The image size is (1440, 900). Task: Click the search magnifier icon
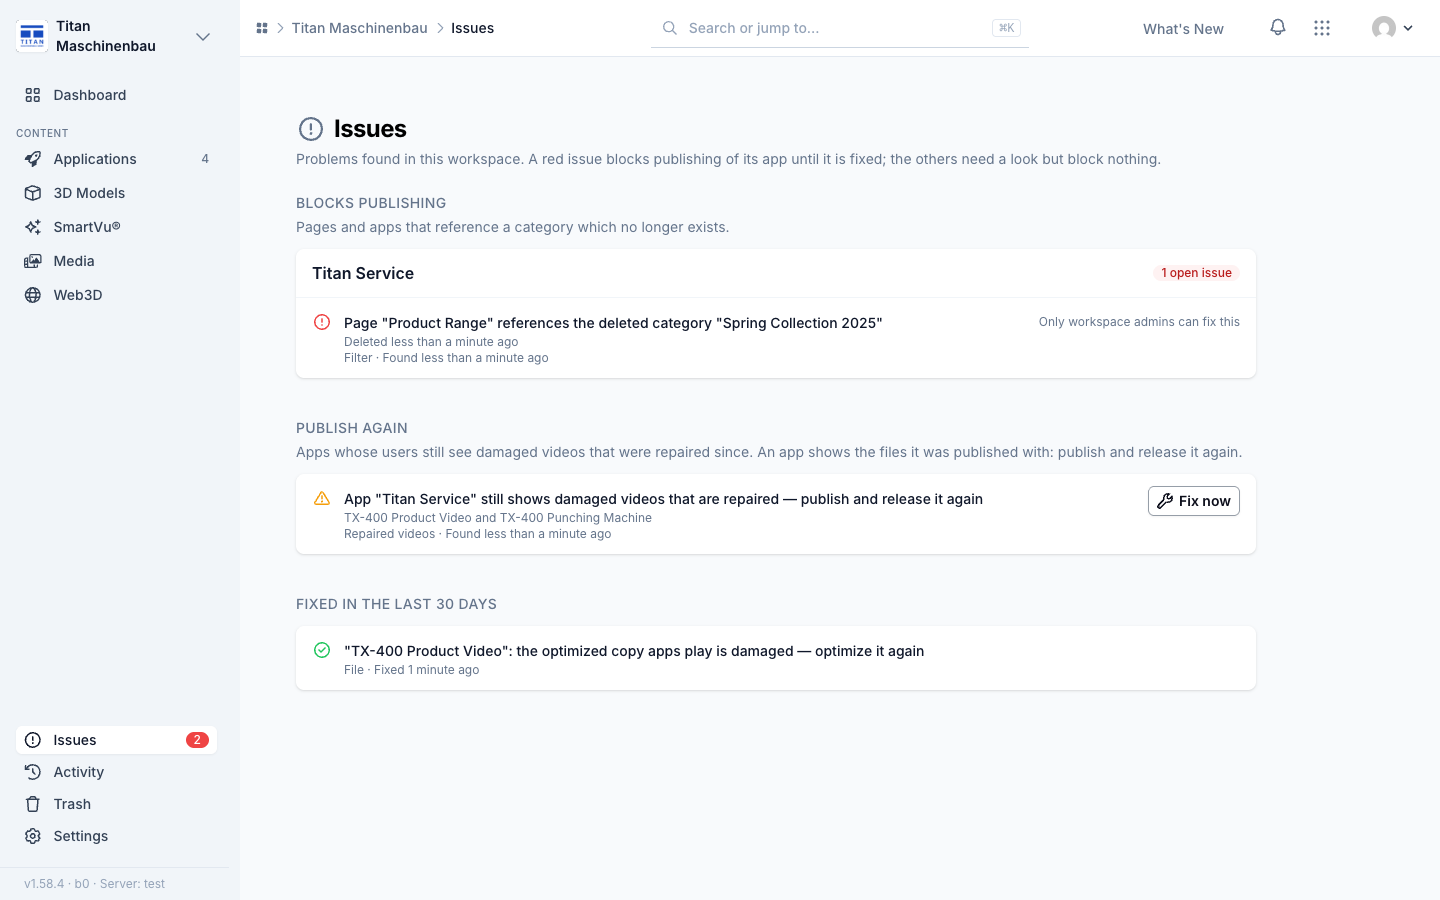click(x=670, y=28)
